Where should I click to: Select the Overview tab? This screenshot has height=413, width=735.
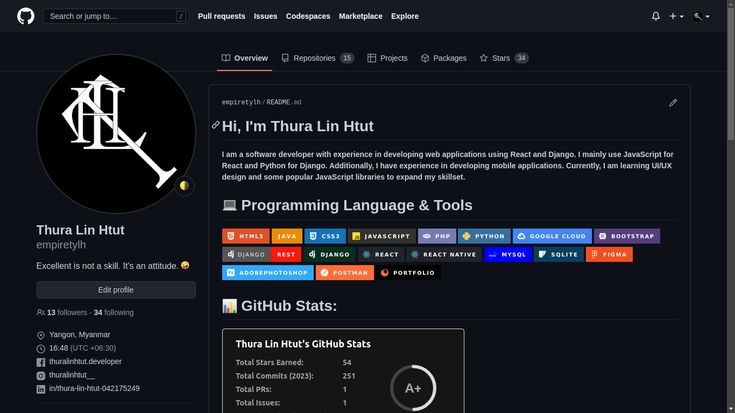coord(245,58)
